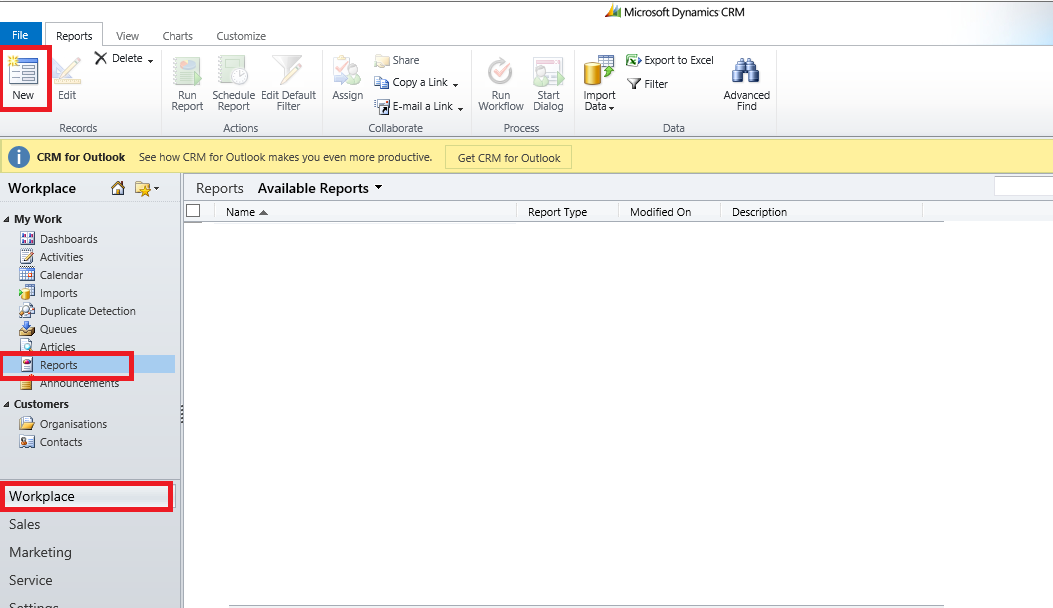The height and width of the screenshot is (608, 1053).
Task: Click the Workplace home icon
Action: [x=118, y=188]
